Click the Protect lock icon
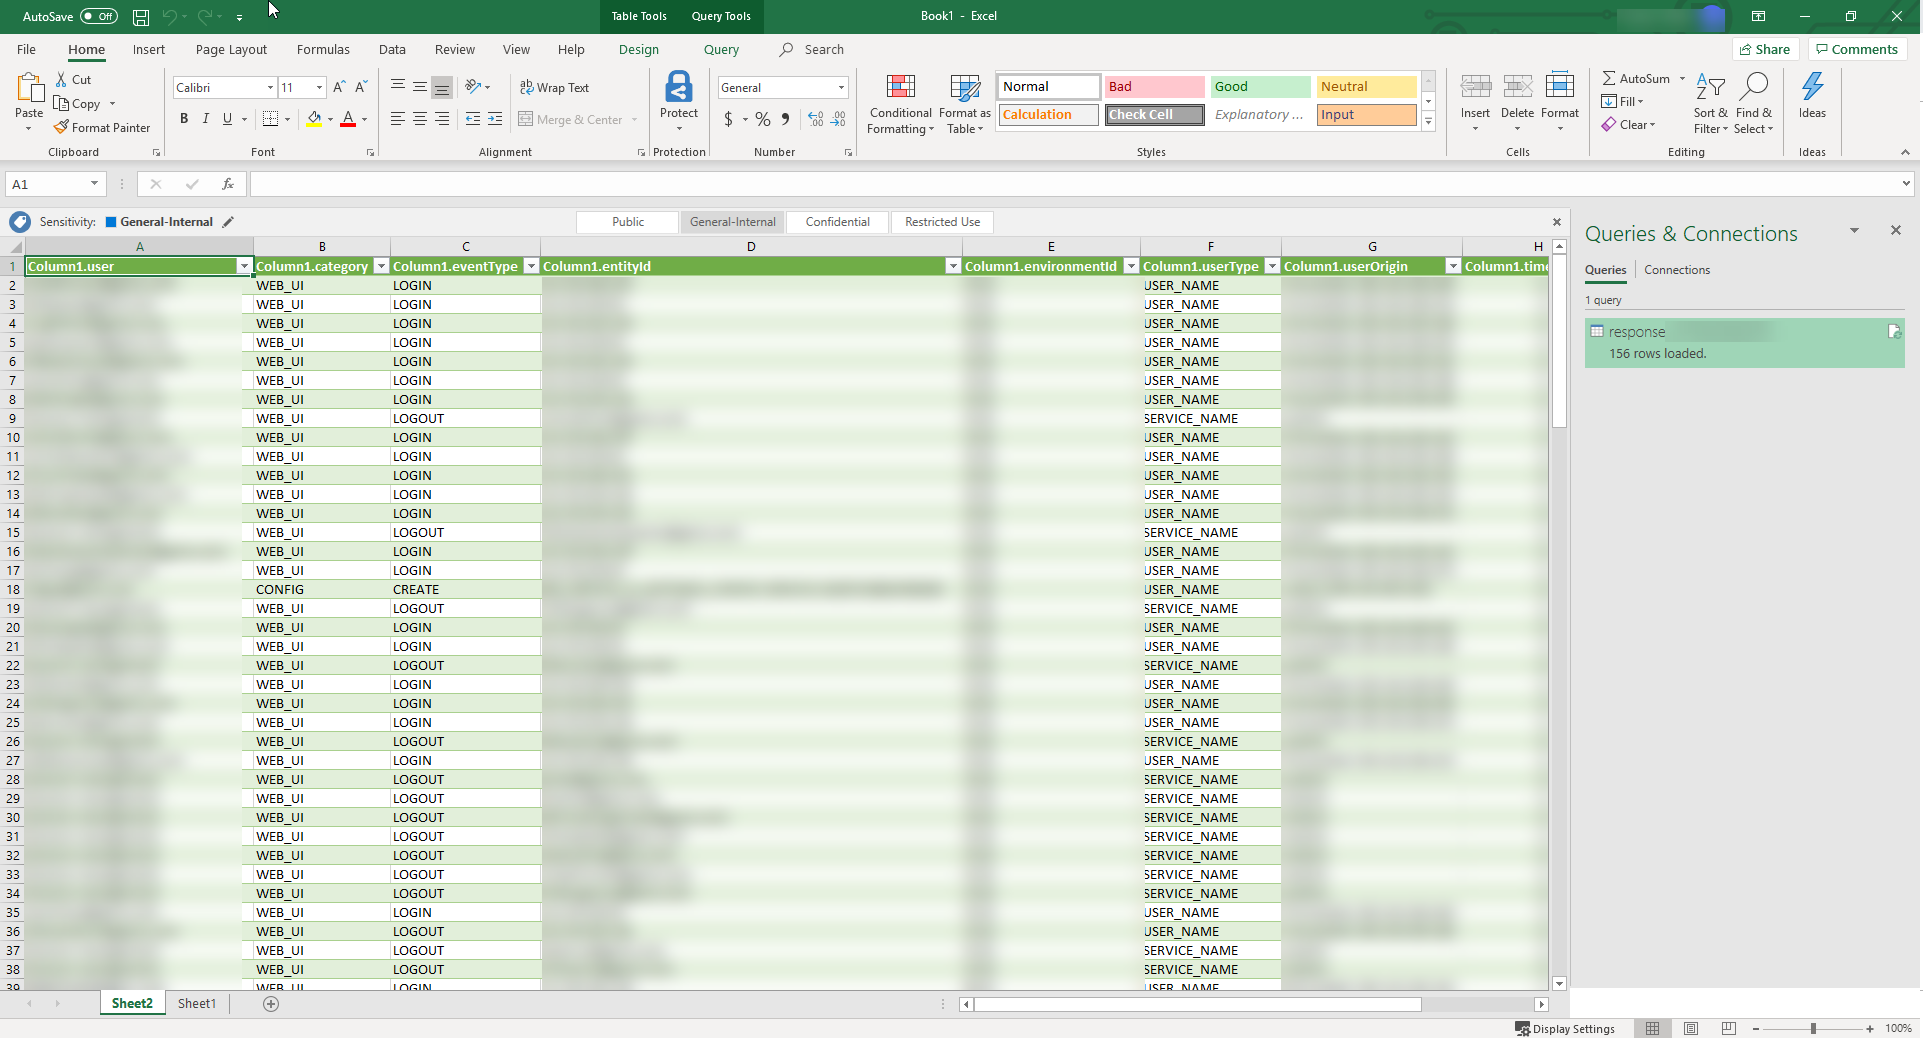 (x=679, y=88)
